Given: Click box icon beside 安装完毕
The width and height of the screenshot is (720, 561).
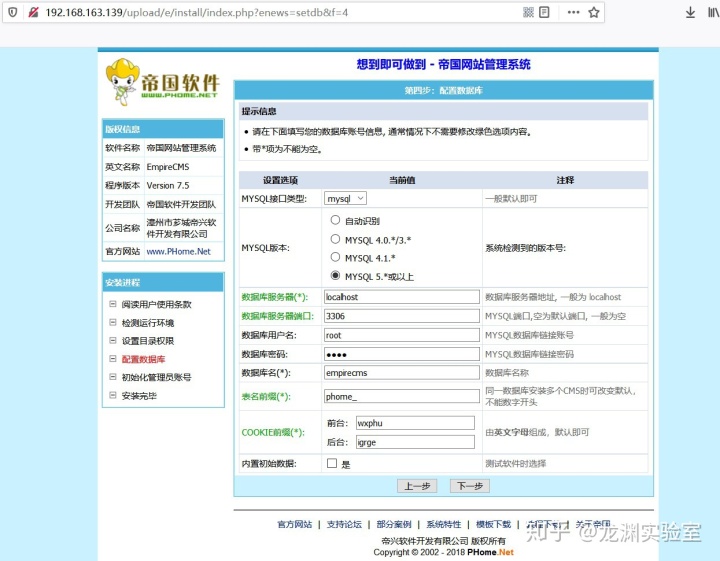Looking at the screenshot, I should (112, 395).
